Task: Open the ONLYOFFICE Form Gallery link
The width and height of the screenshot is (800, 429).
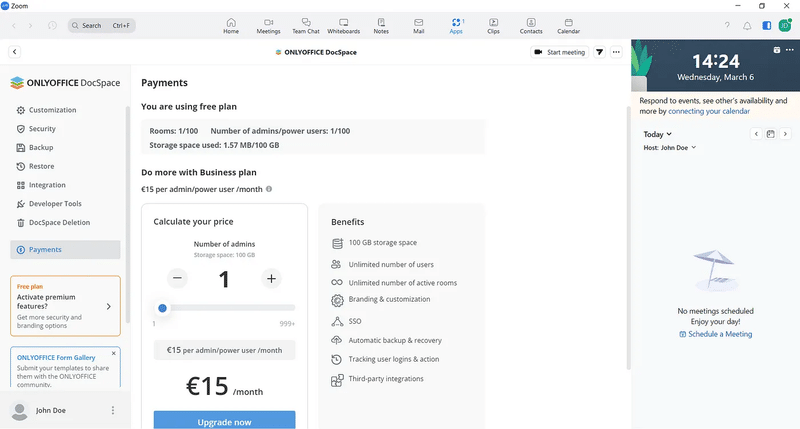Action: click(x=56, y=358)
